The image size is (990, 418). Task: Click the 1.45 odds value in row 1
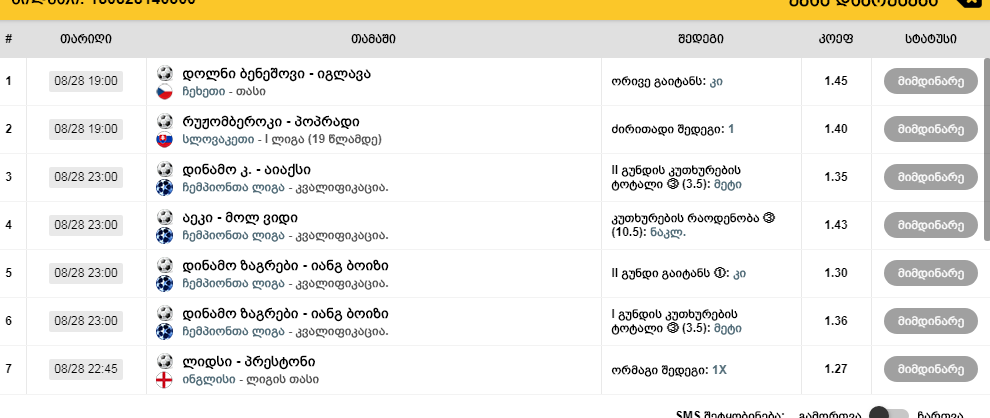coord(836,81)
